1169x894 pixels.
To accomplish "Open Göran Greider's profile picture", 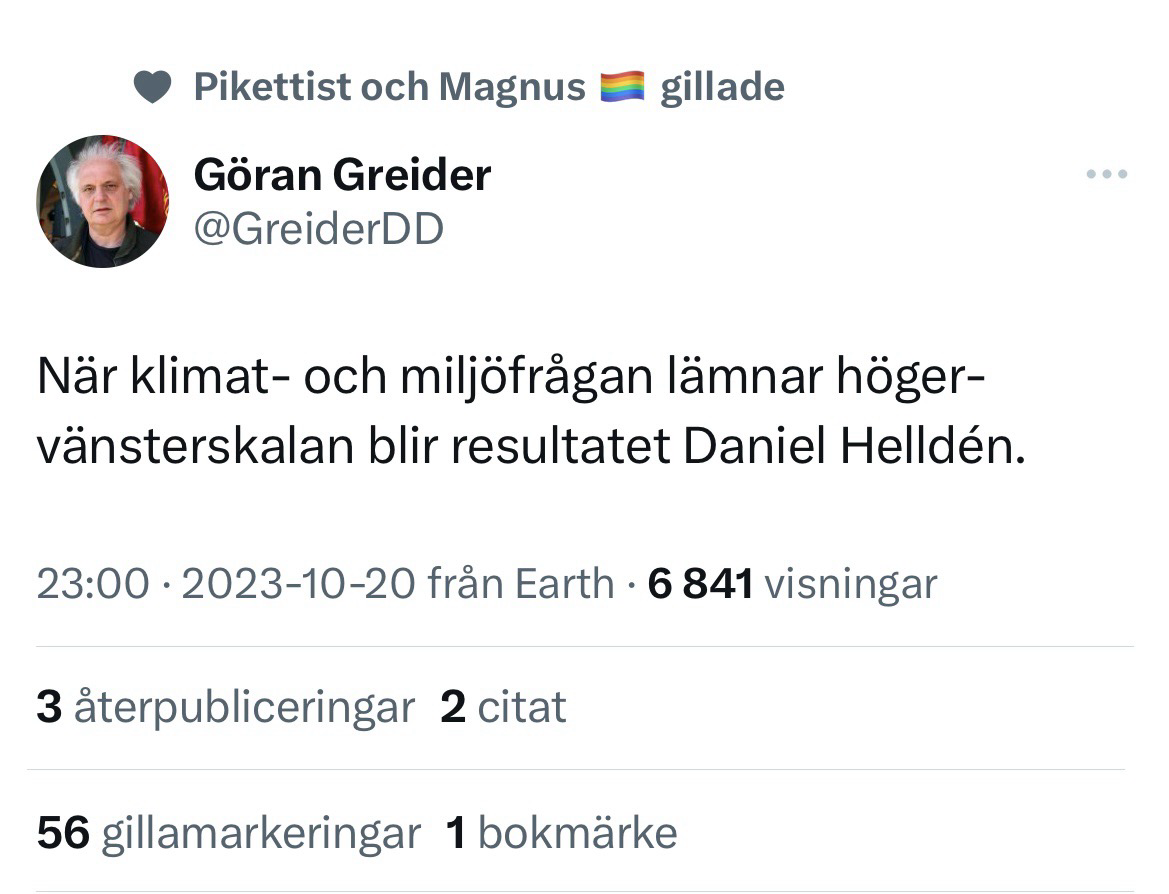I will (103, 201).
